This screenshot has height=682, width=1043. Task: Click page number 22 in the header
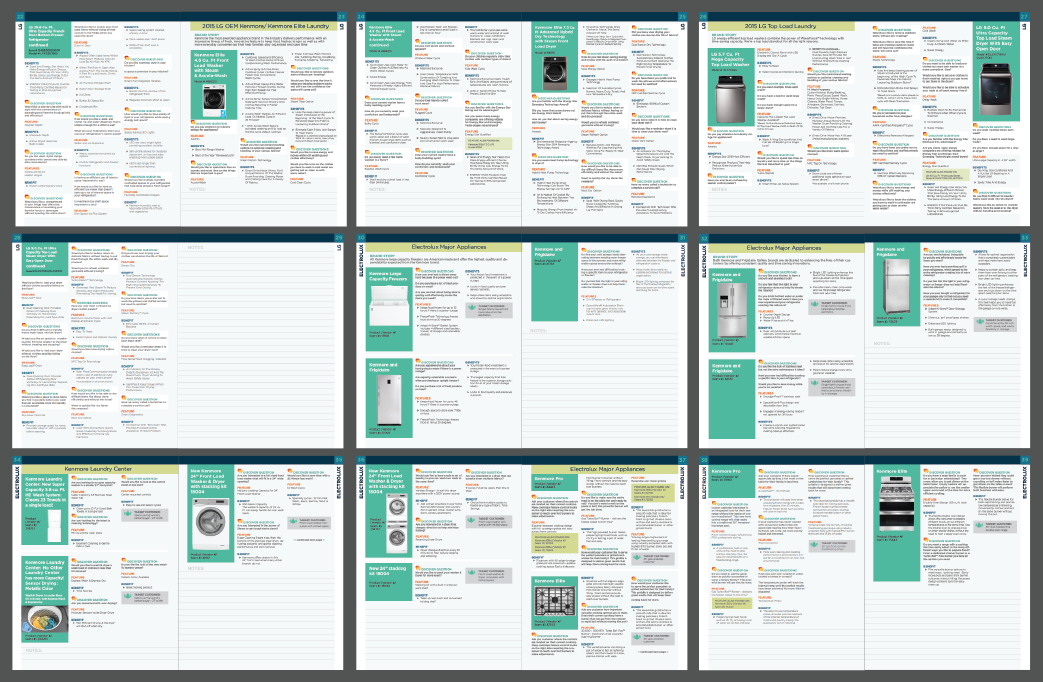[19, 17]
